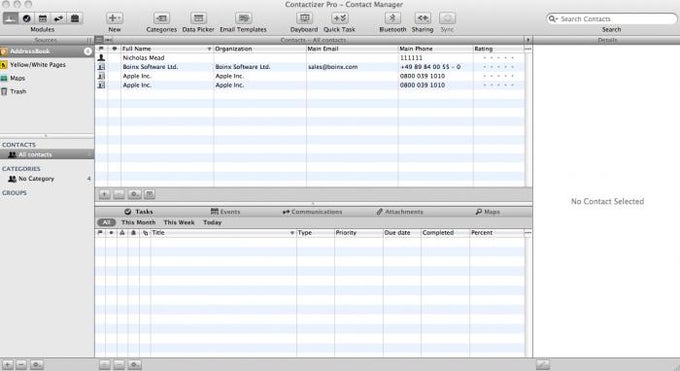Add contact with plus button below list

105,194
